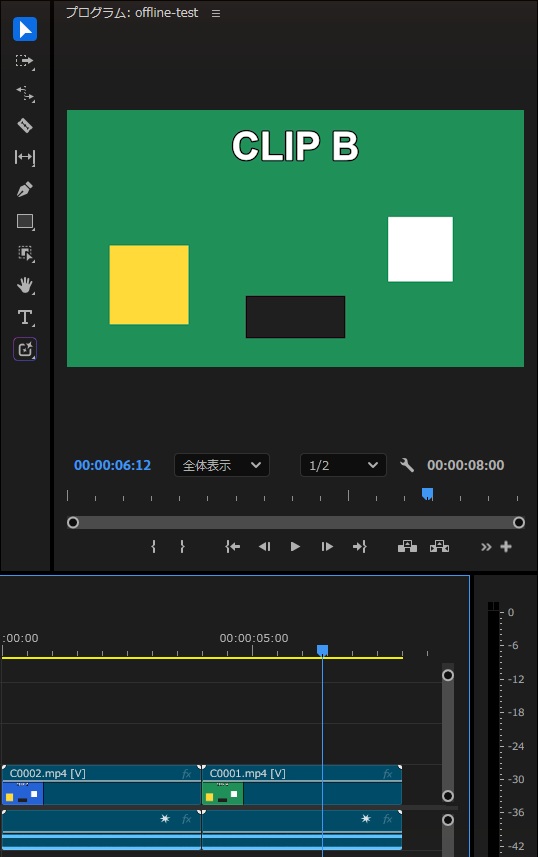Click right handle of monitor zoom scrollbar
538x857 pixels.
tap(519, 523)
